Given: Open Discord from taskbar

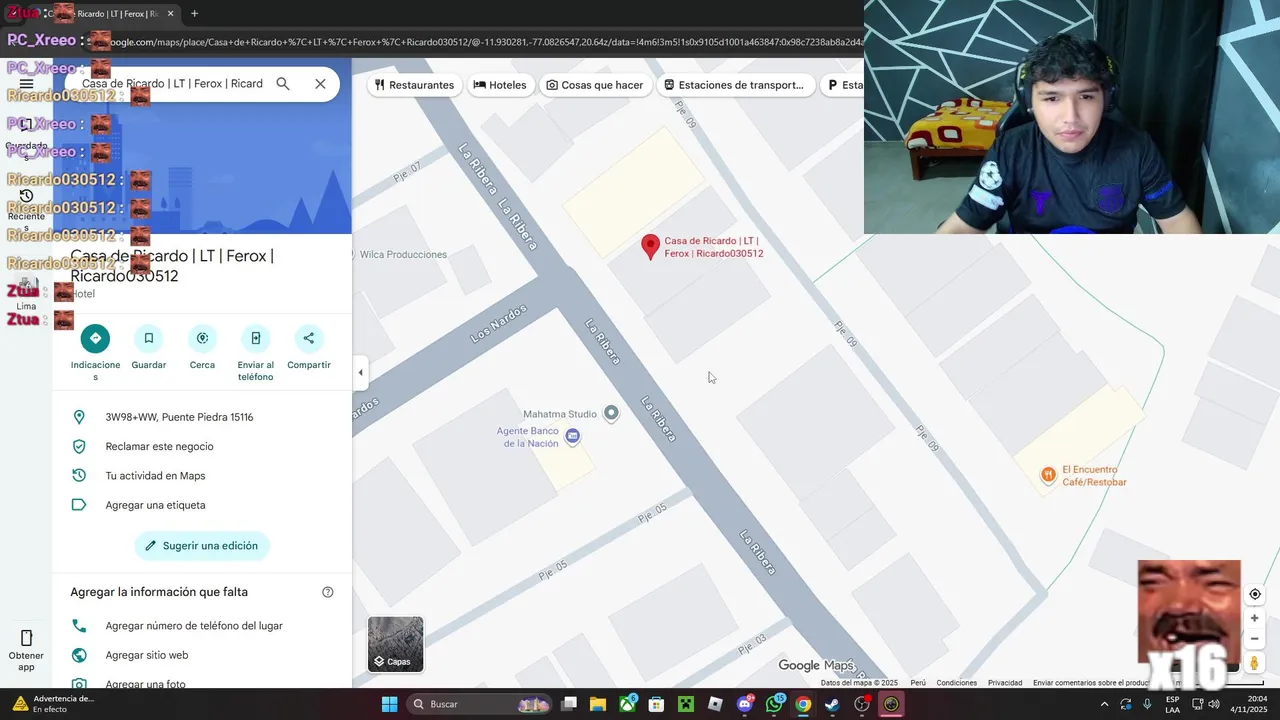Looking at the screenshot, I should click(745, 704).
